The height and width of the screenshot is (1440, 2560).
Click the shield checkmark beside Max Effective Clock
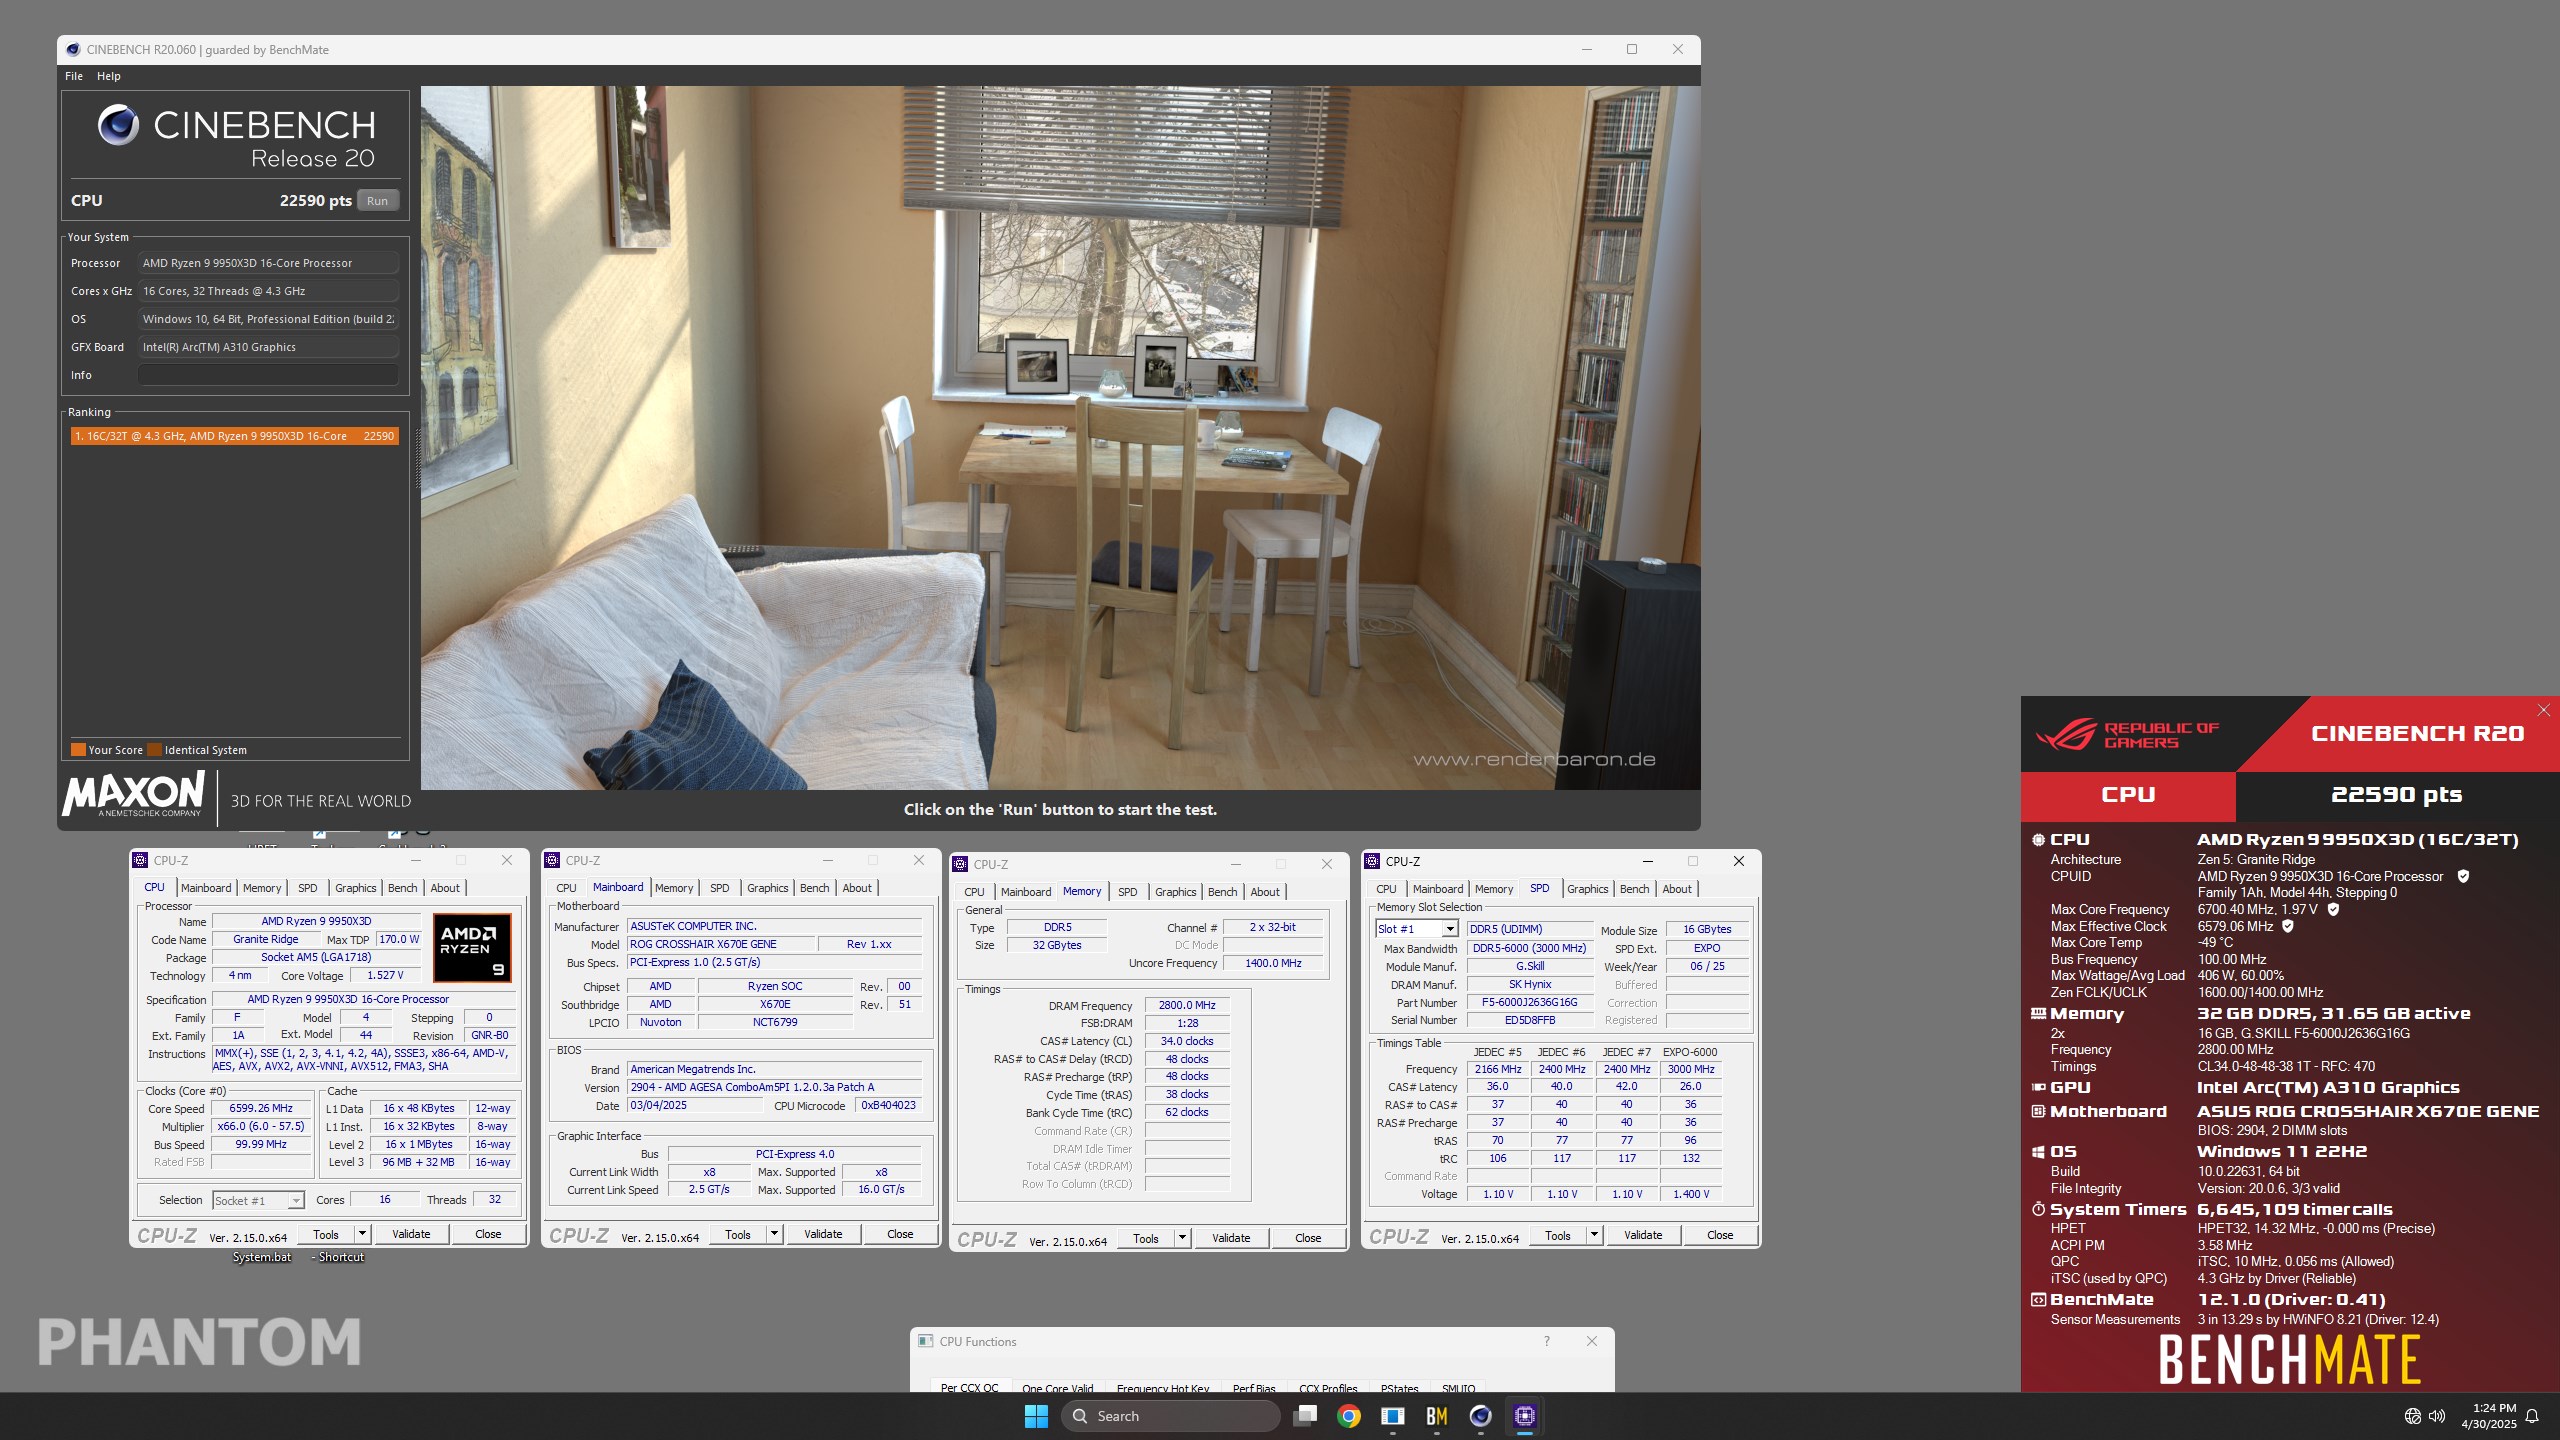2287,927
